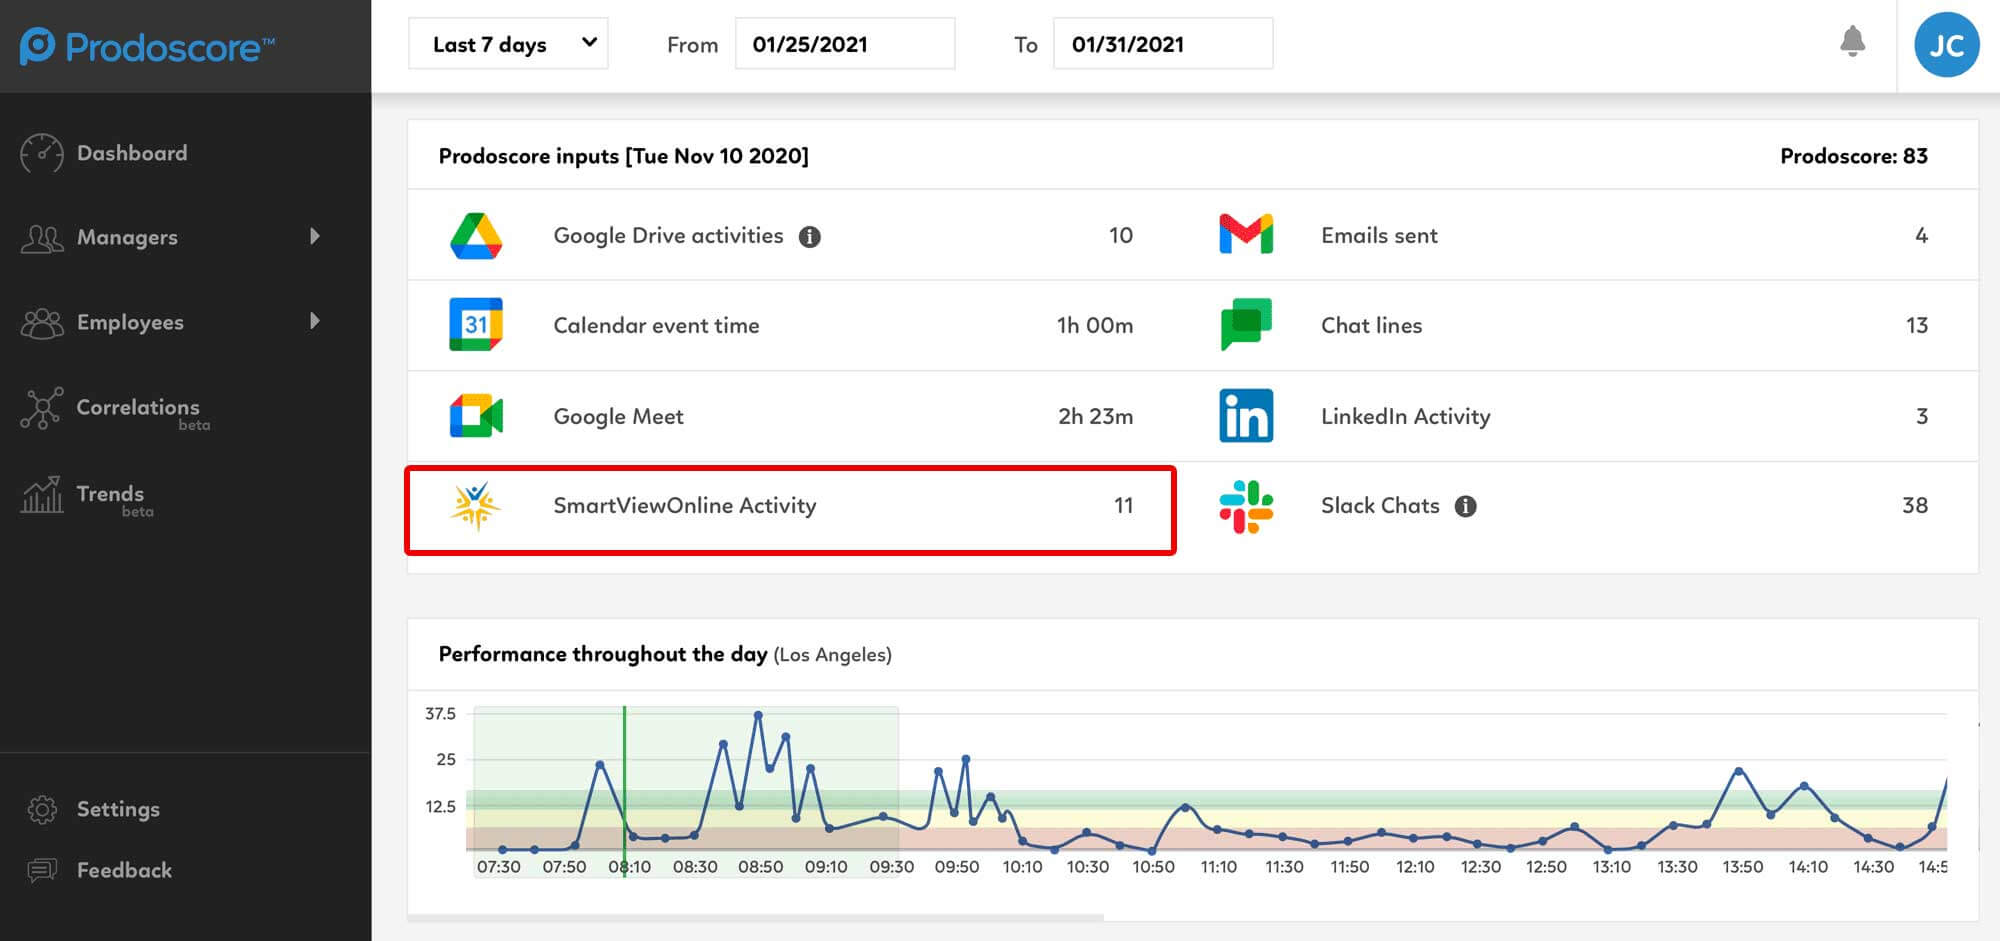Expand the Managers submenu arrow
The height and width of the screenshot is (941, 2000).
pos(315,236)
